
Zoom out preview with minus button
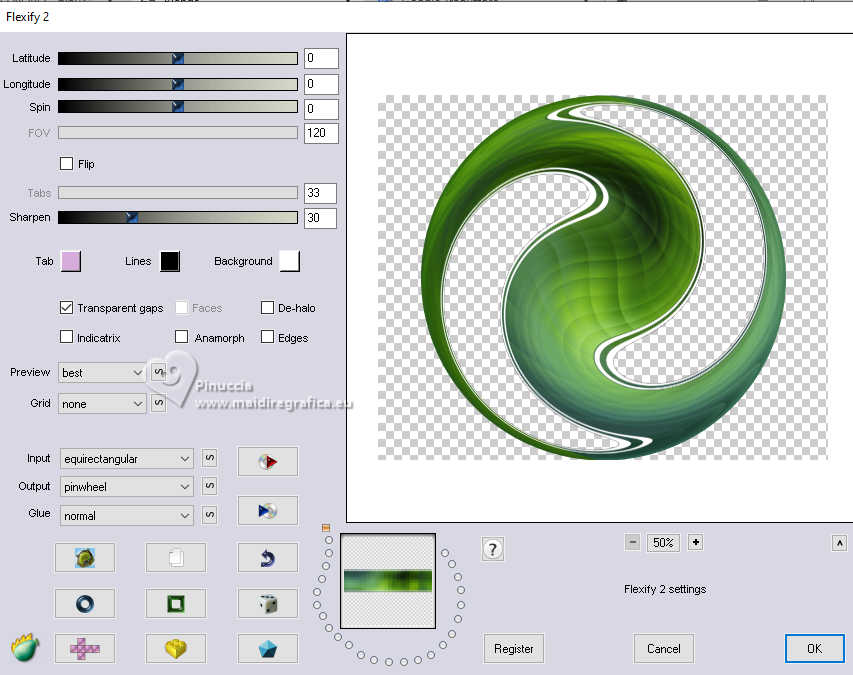pos(632,542)
